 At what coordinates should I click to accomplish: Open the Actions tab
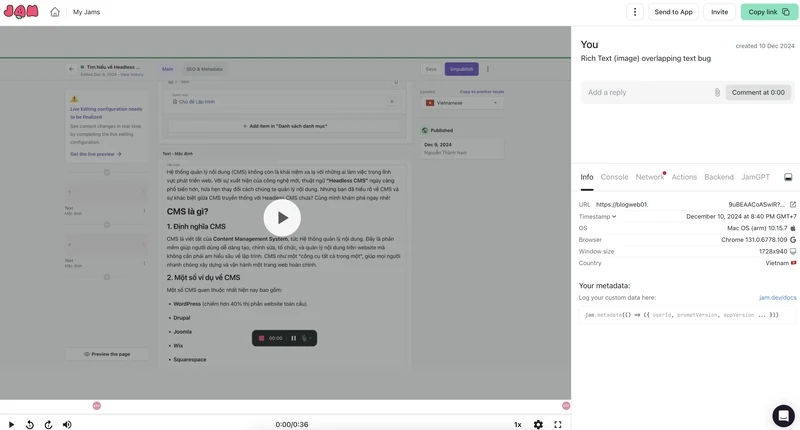684,177
